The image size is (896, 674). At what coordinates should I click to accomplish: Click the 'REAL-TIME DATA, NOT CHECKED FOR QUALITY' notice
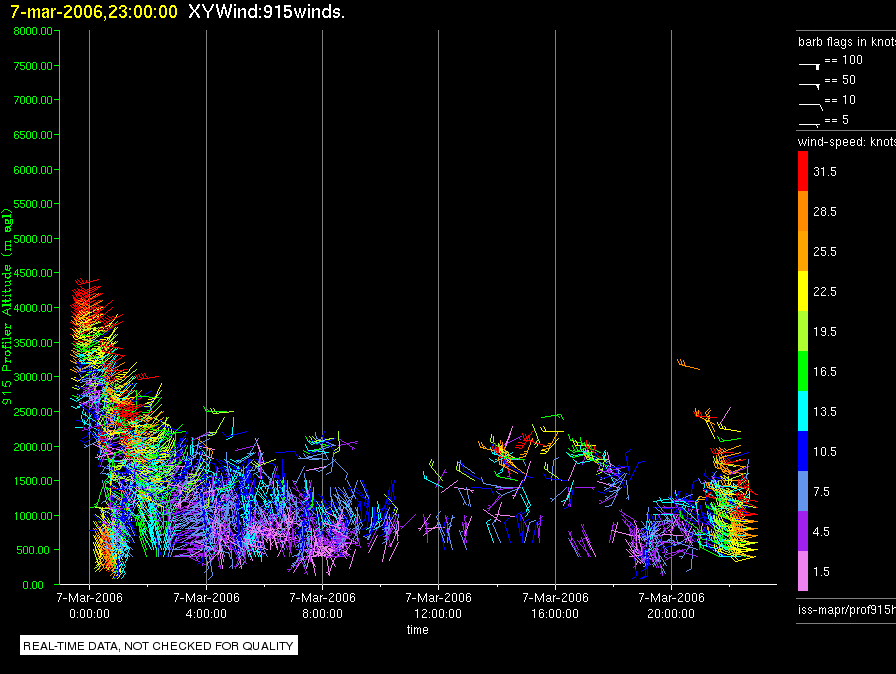coord(158,646)
